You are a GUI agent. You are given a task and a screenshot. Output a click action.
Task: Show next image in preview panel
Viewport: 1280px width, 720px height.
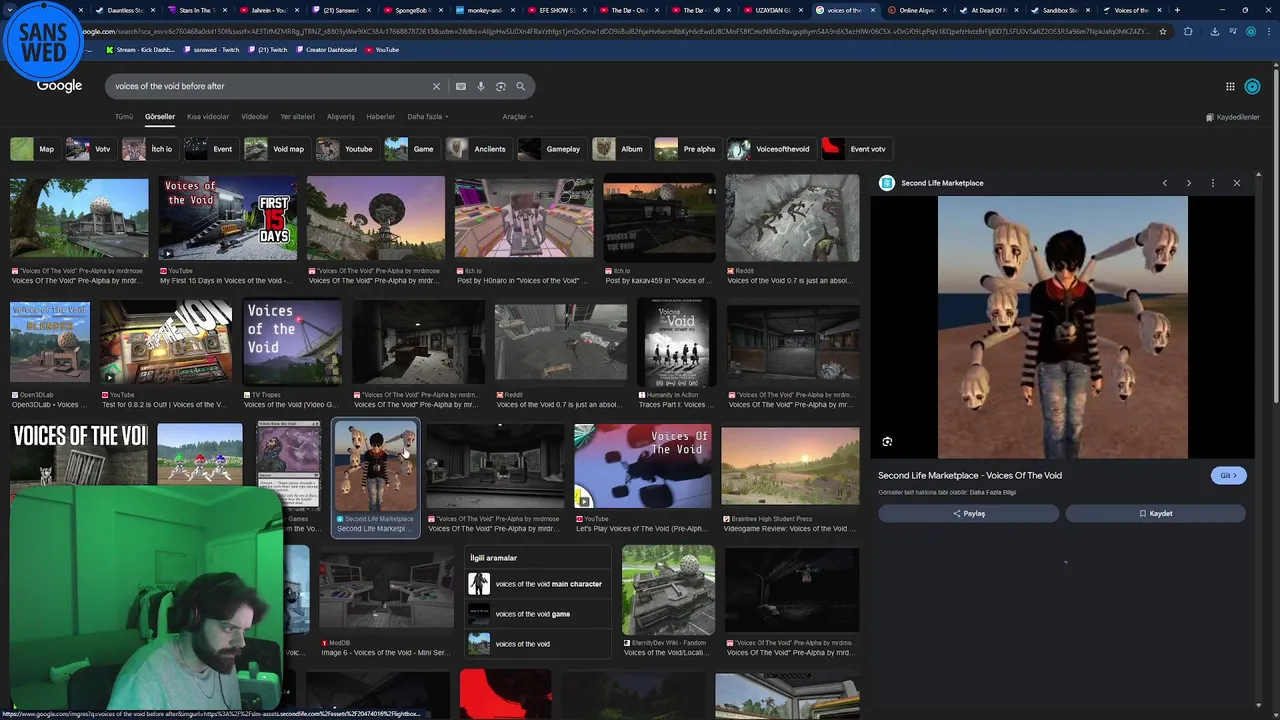pos(1189,183)
